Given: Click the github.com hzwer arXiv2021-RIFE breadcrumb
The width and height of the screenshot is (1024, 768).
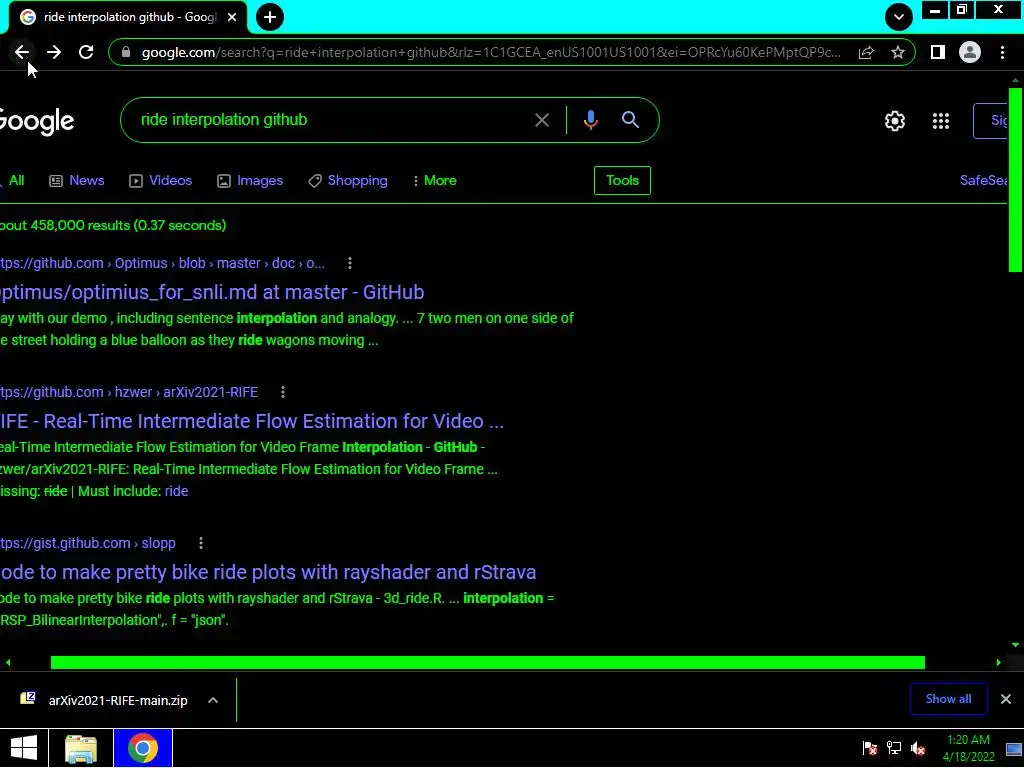Looking at the screenshot, I should click(x=129, y=392).
